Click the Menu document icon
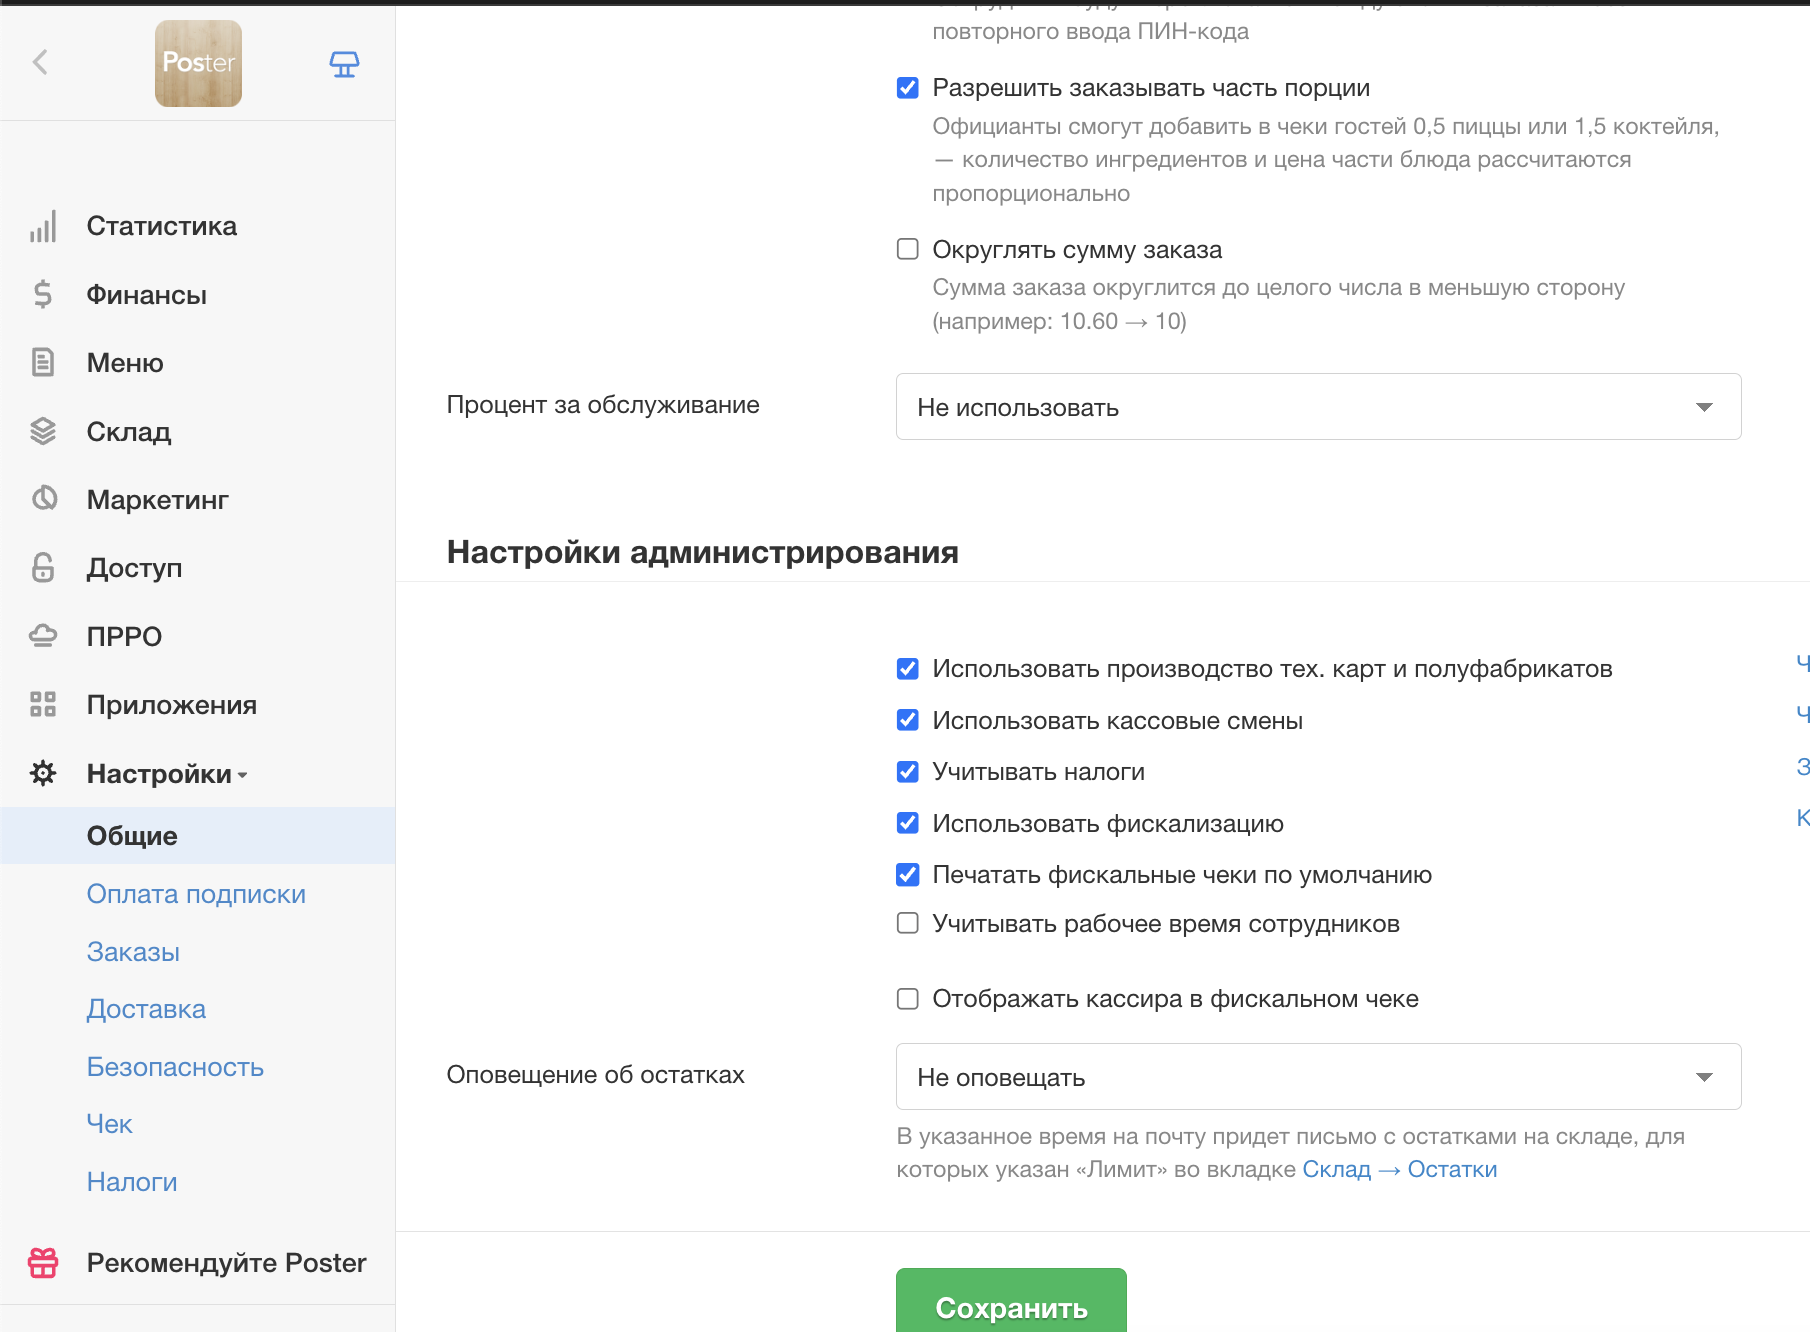The height and width of the screenshot is (1332, 1810). (x=43, y=363)
